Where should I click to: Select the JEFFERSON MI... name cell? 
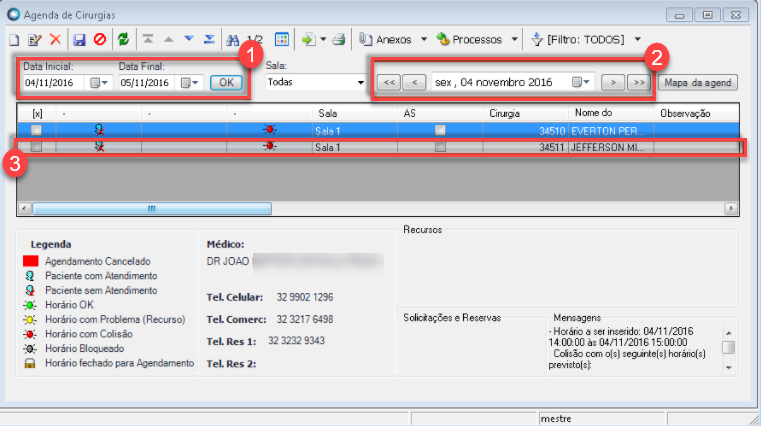tap(611, 147)
